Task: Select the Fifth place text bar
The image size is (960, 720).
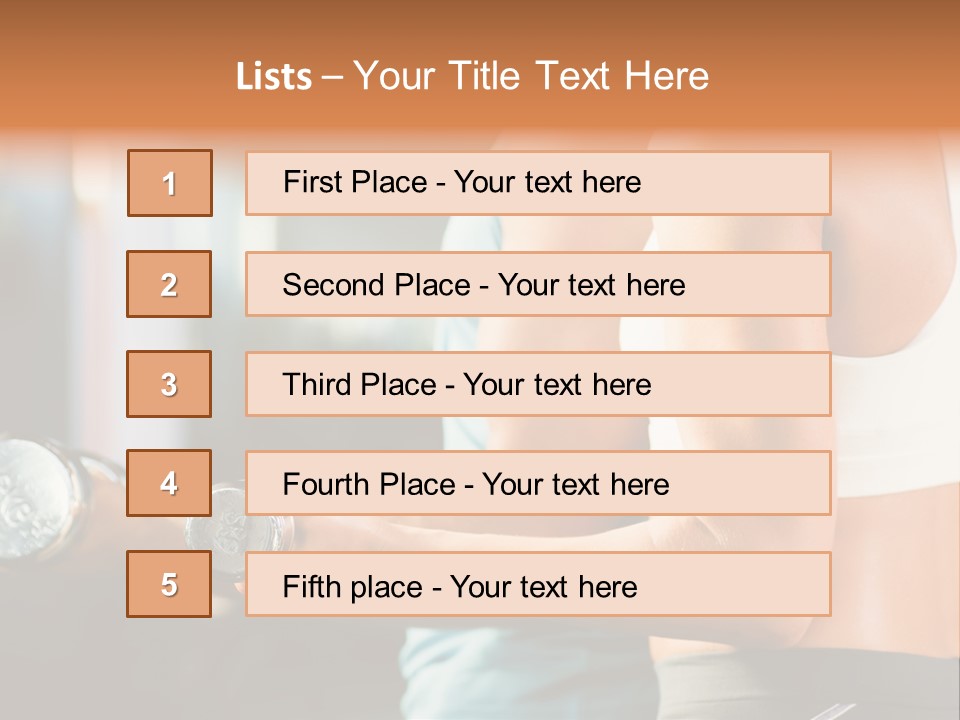Action: (x=538, y=584)
